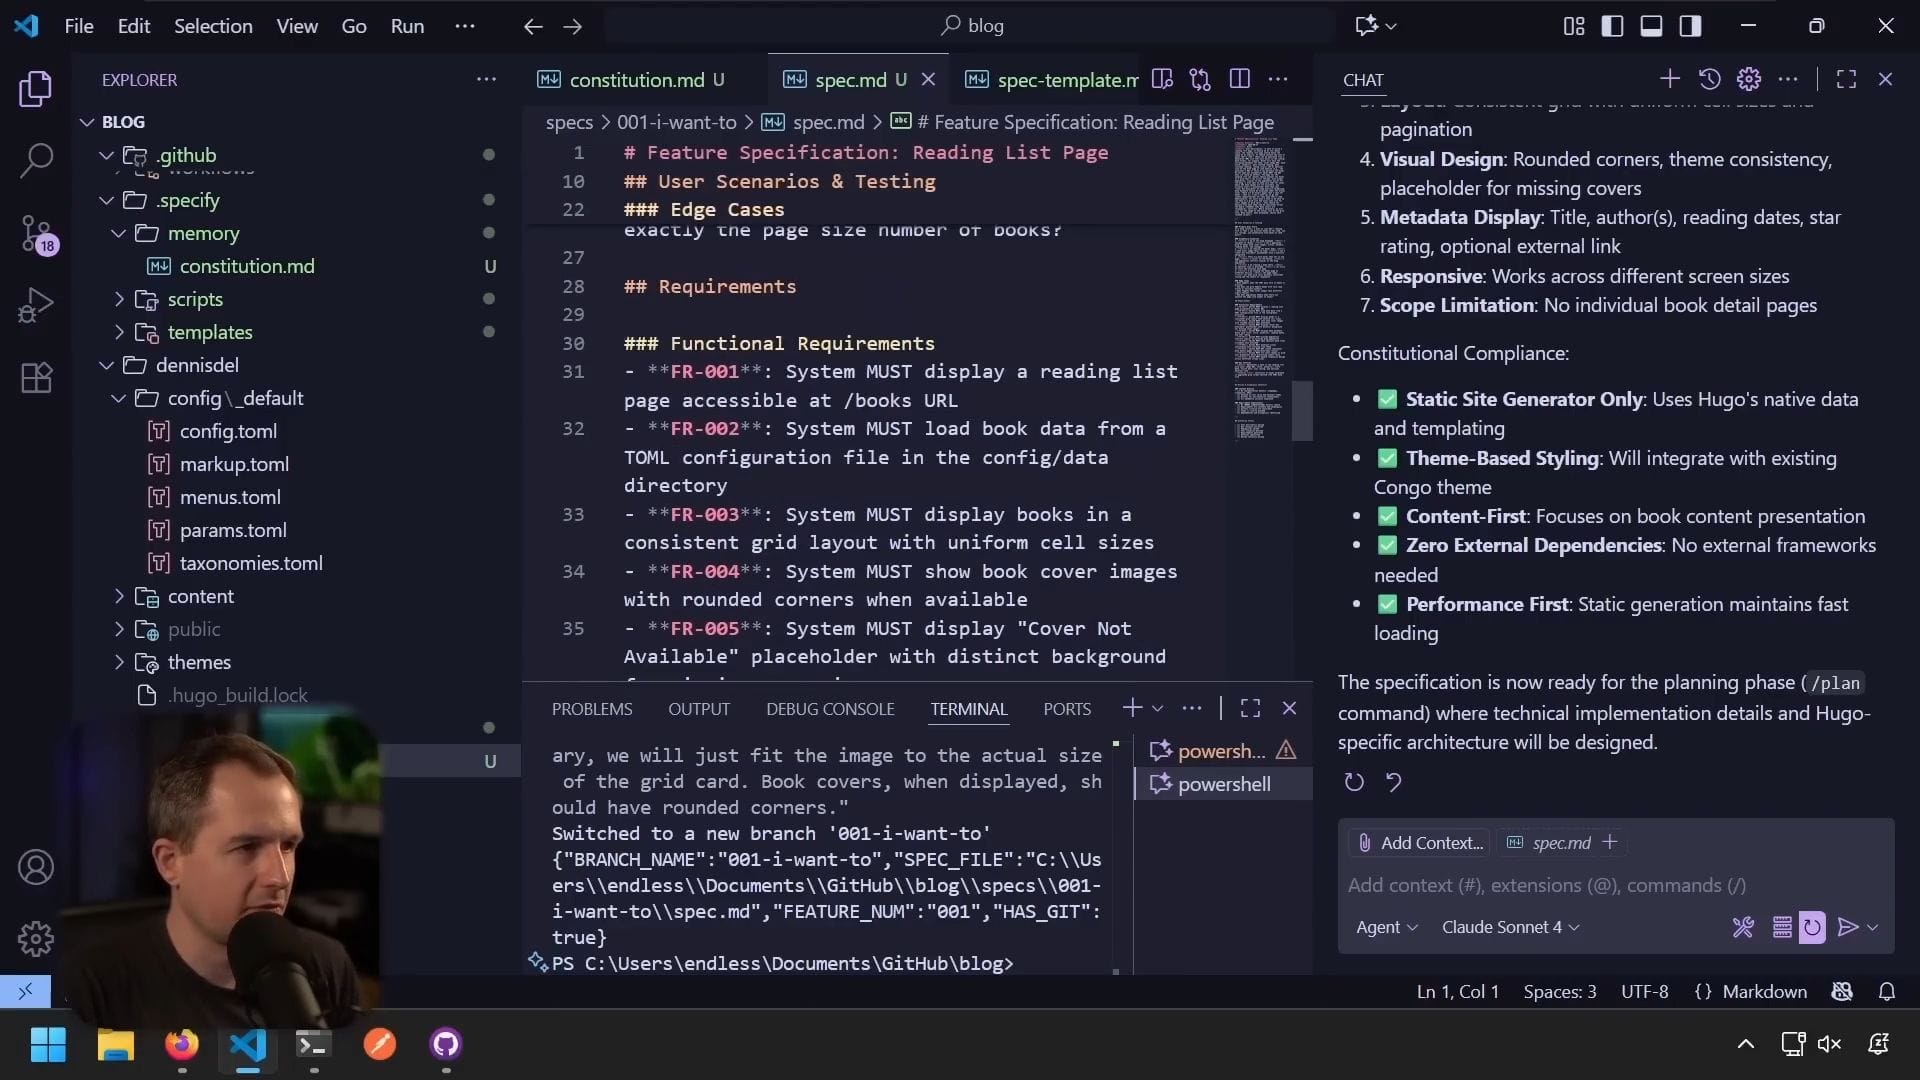Collapse the dennisdel folder
Image resolution: width=1920 pixels, height=1080 pixels.
click(x=196, y=365)
